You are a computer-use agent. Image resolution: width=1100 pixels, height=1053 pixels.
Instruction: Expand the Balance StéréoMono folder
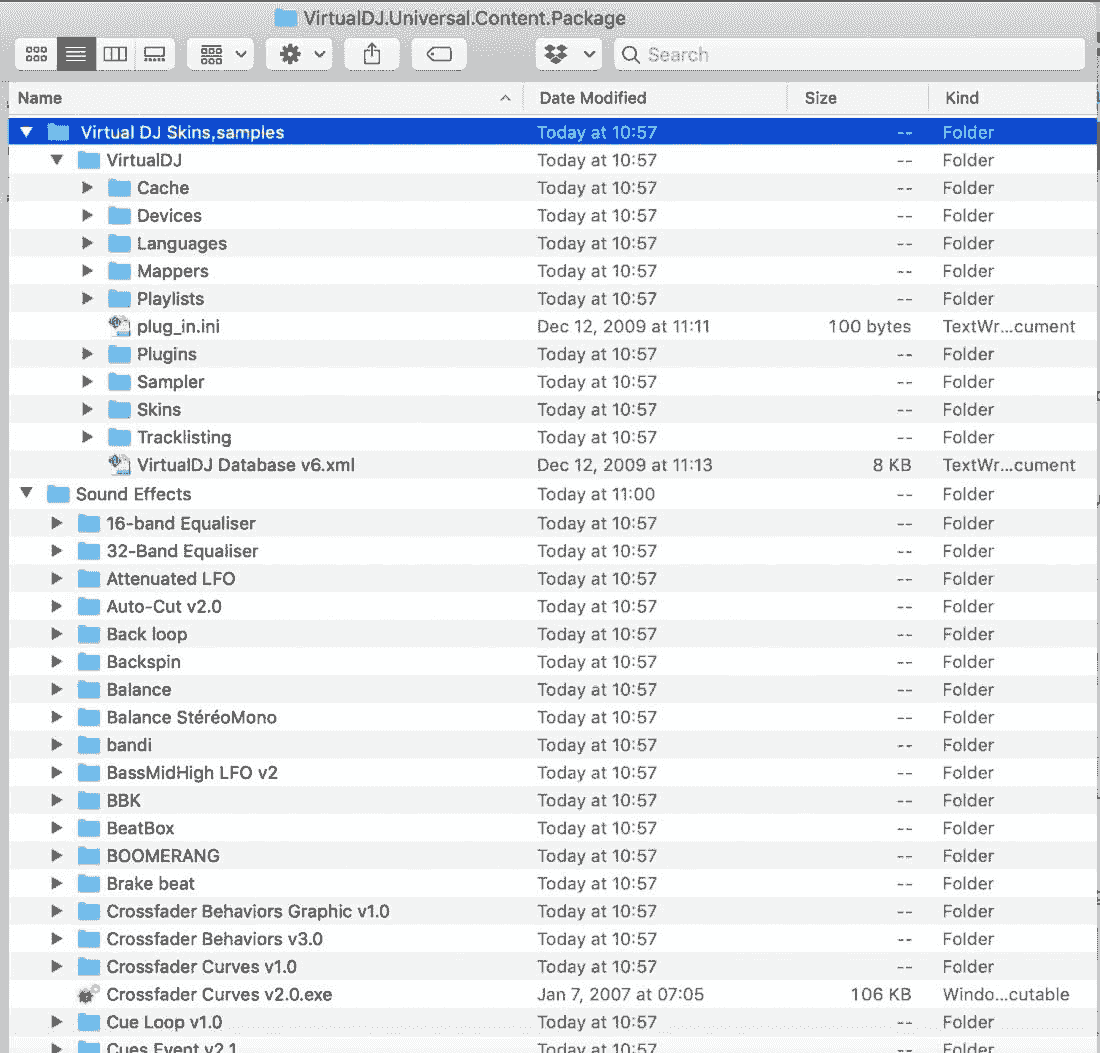point(57,717)
